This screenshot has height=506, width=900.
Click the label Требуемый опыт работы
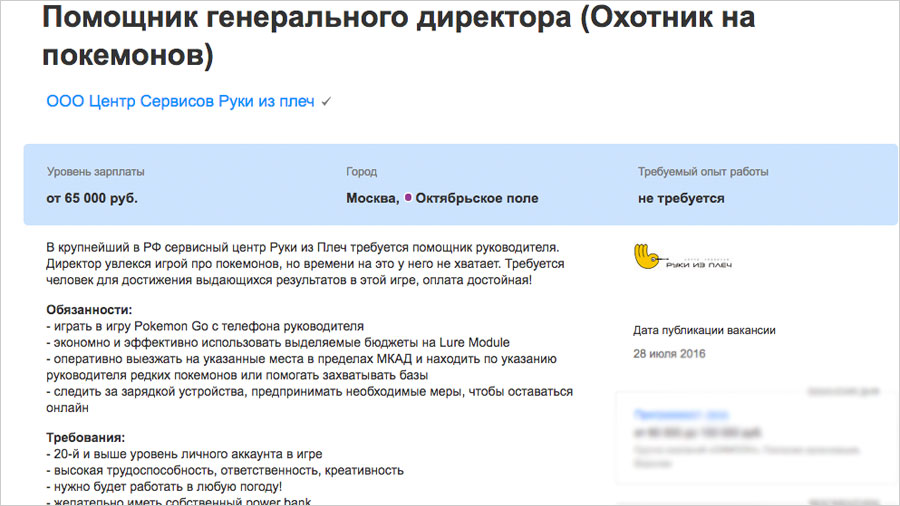(703, 172)
